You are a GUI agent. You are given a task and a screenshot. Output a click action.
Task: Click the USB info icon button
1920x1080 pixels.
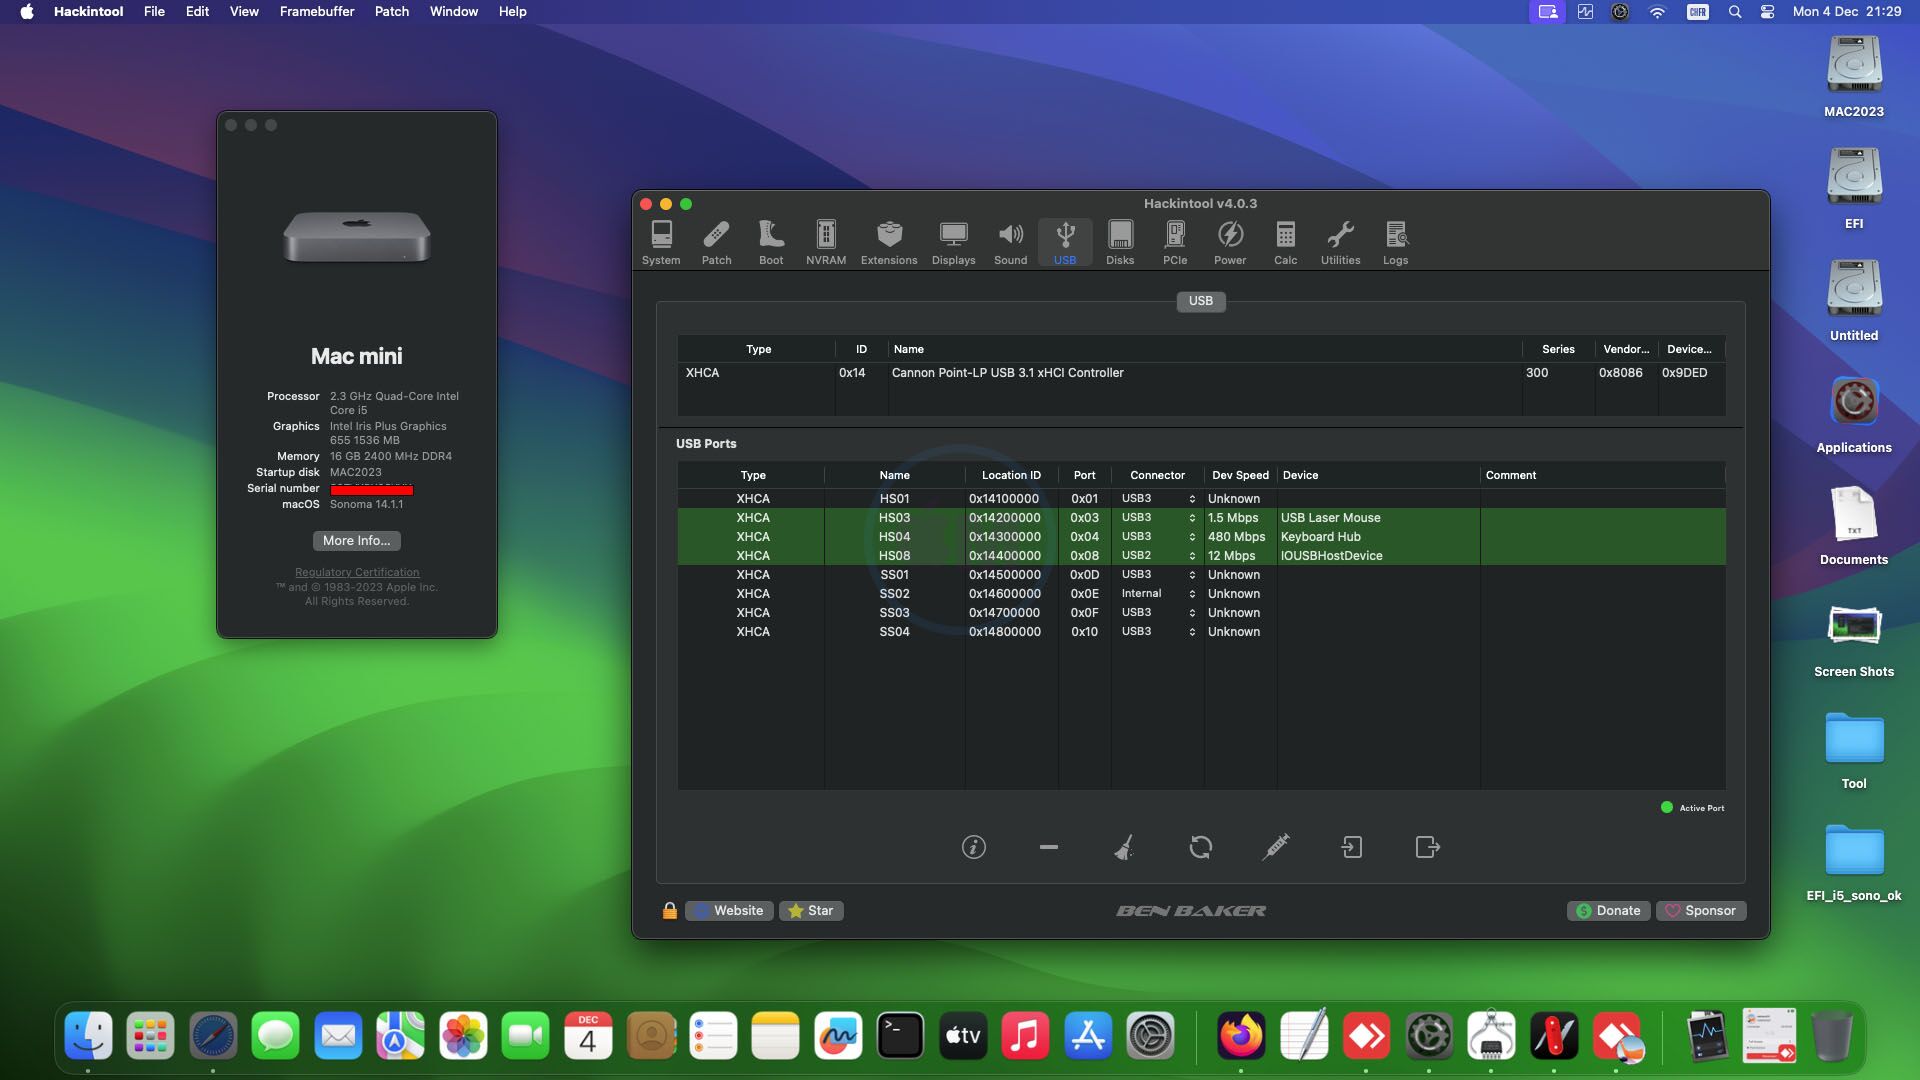(973, 847)
